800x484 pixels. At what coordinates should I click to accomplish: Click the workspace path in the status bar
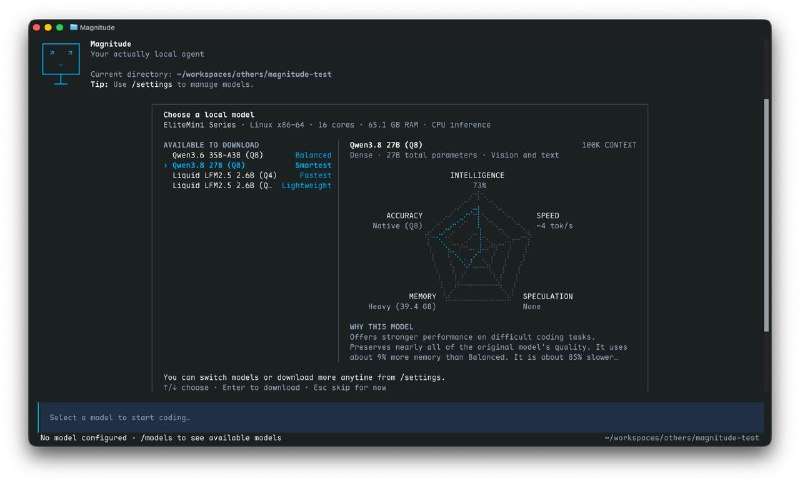[x=682, y=438]
